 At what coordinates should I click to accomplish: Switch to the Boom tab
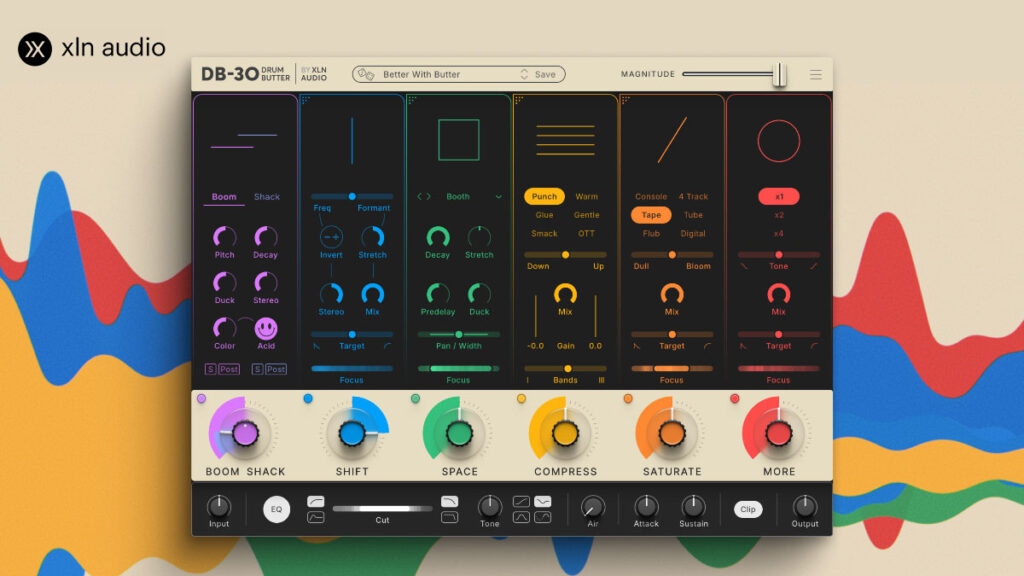(224, 197)
